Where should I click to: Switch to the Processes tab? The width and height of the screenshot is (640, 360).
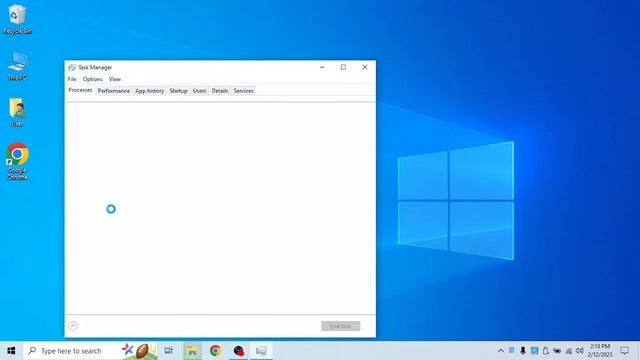pos(80,90)
